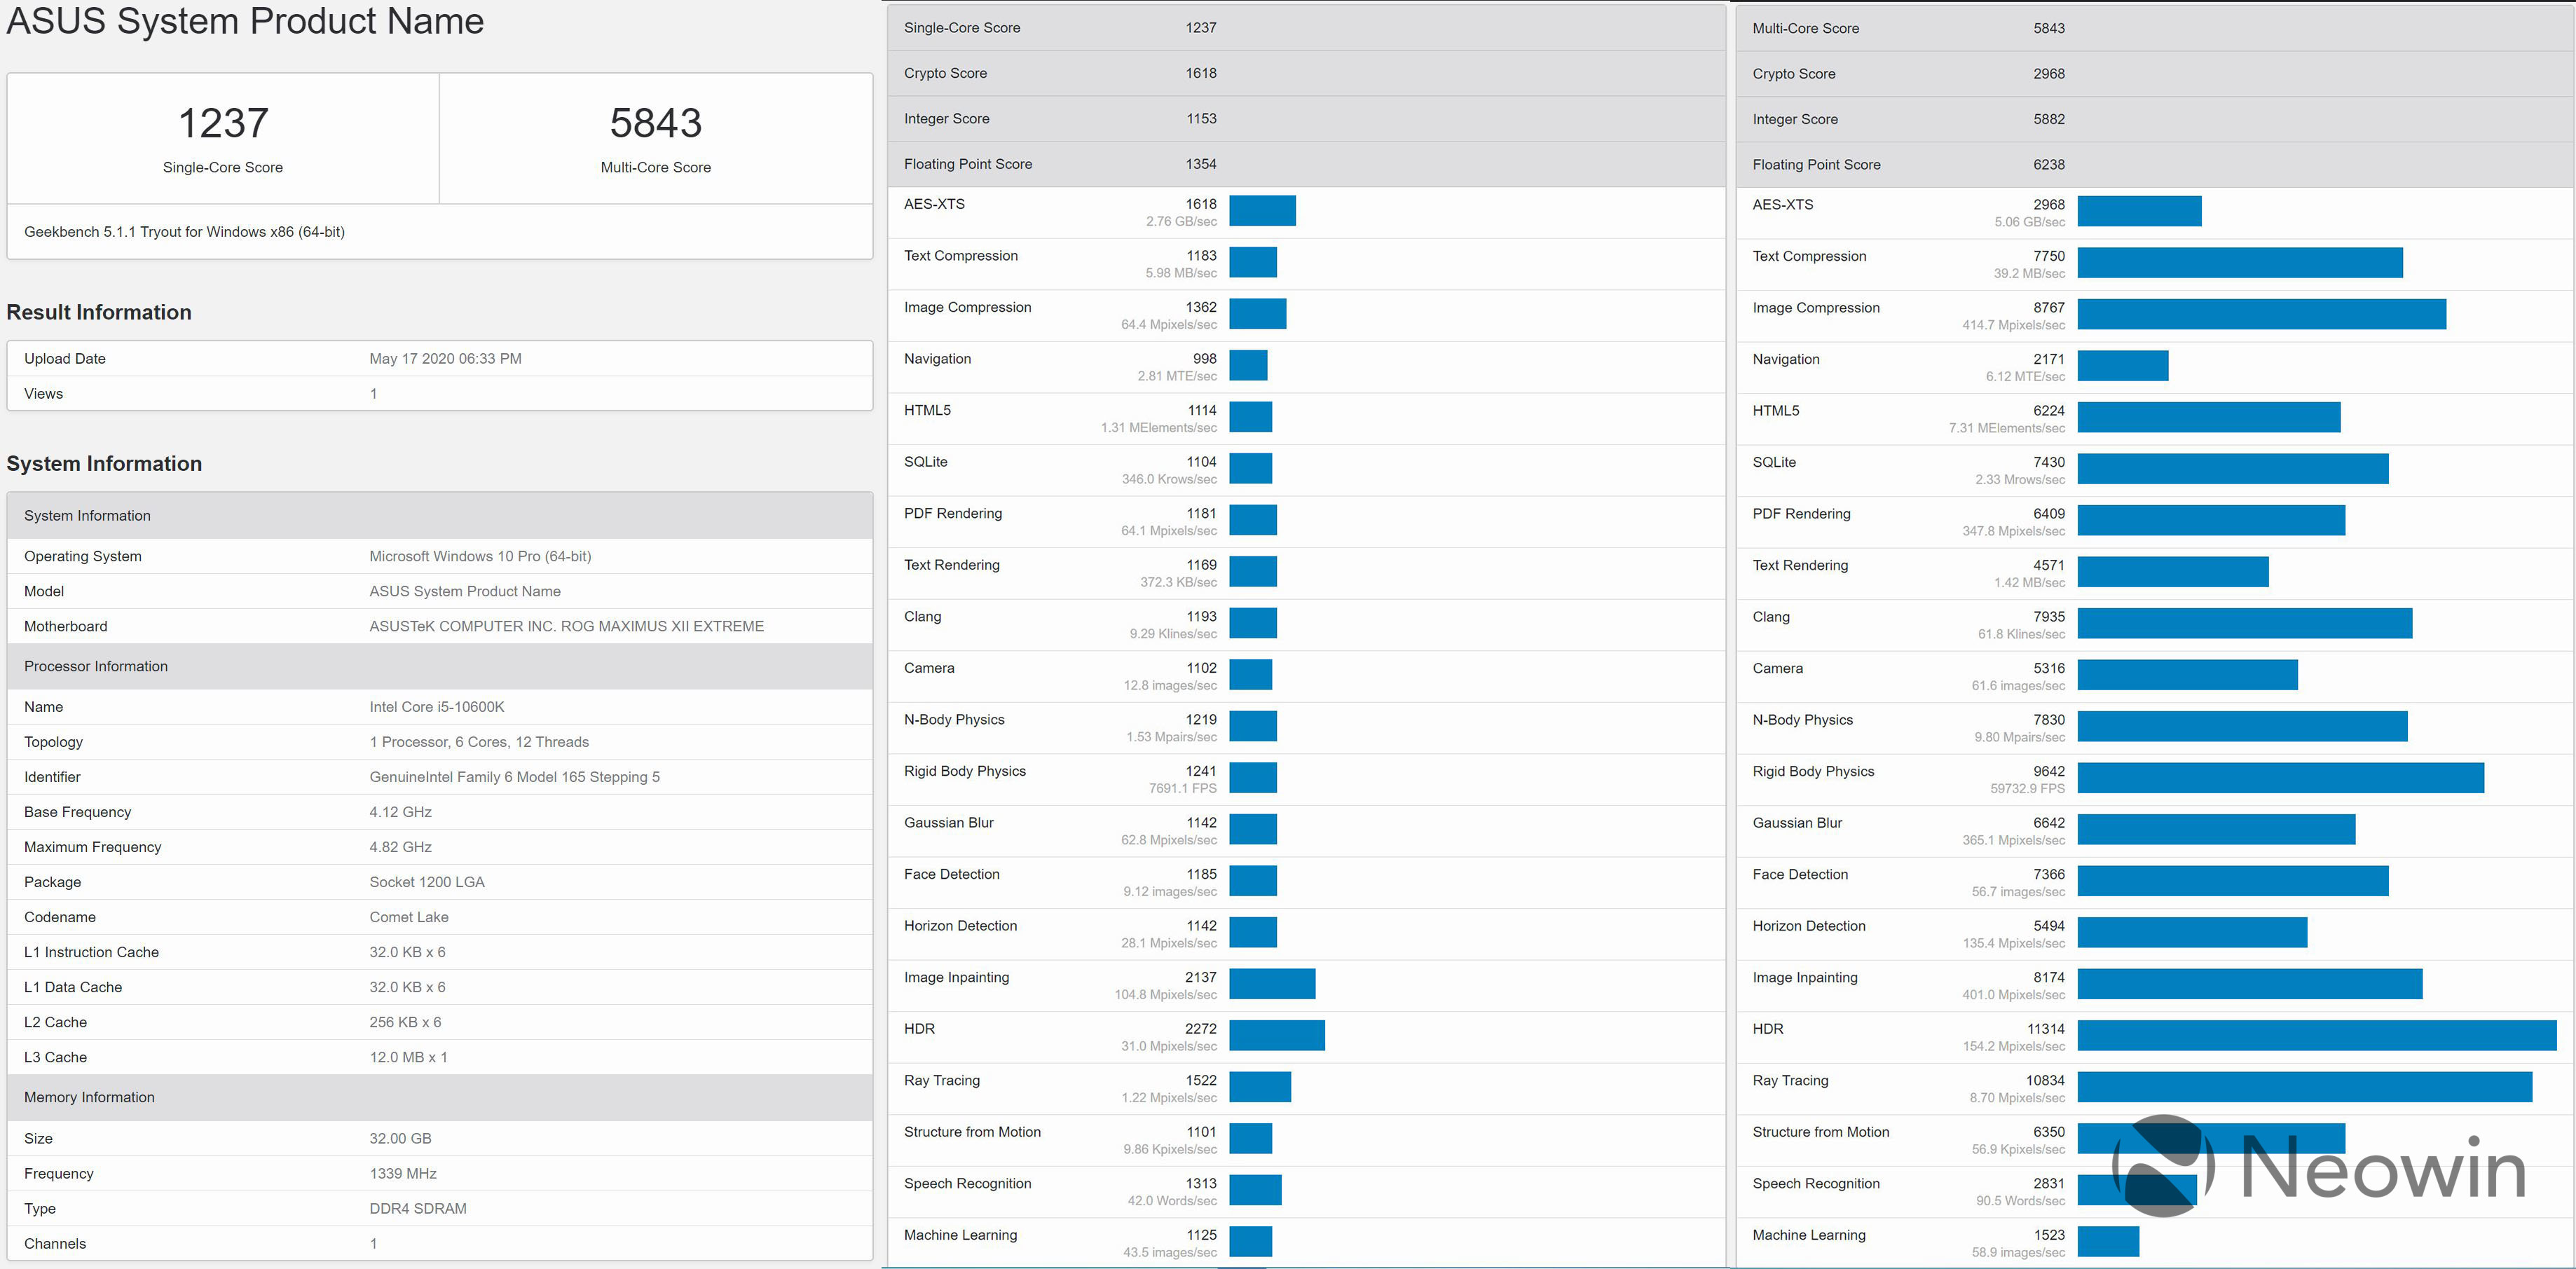Click the System Information main heading

coord(104,463)
